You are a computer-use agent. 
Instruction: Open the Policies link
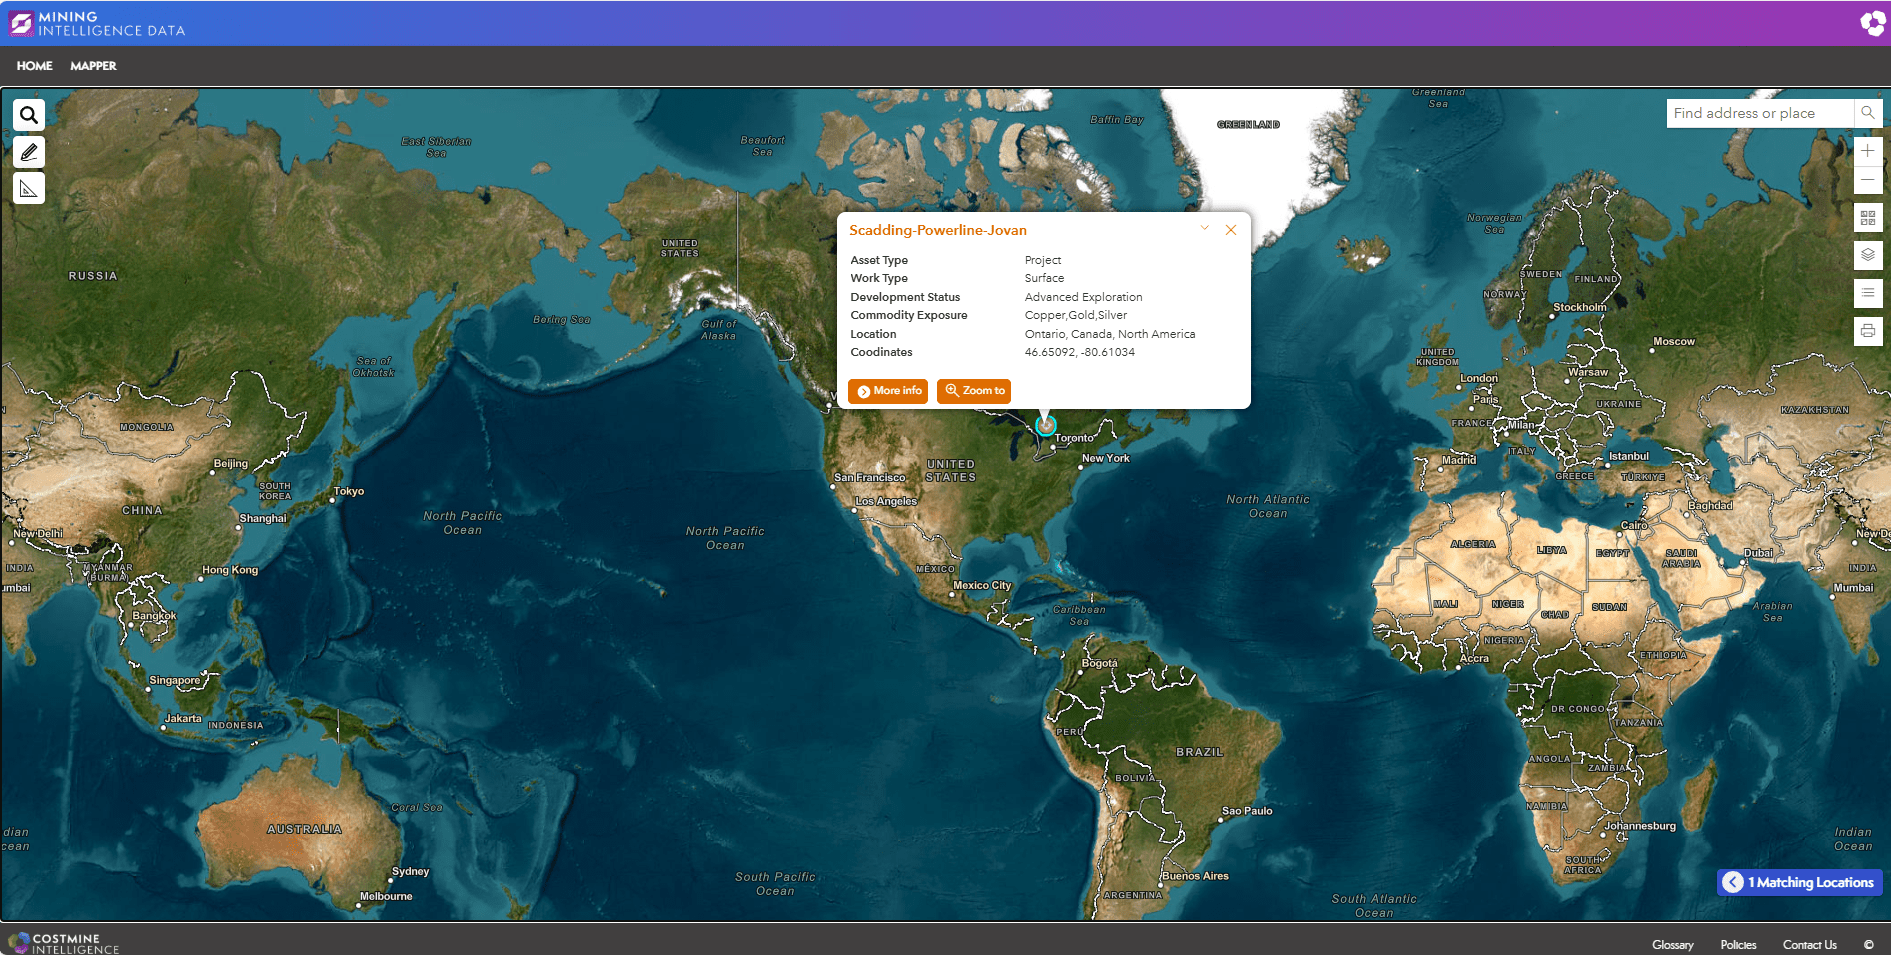click(1738, 945)
